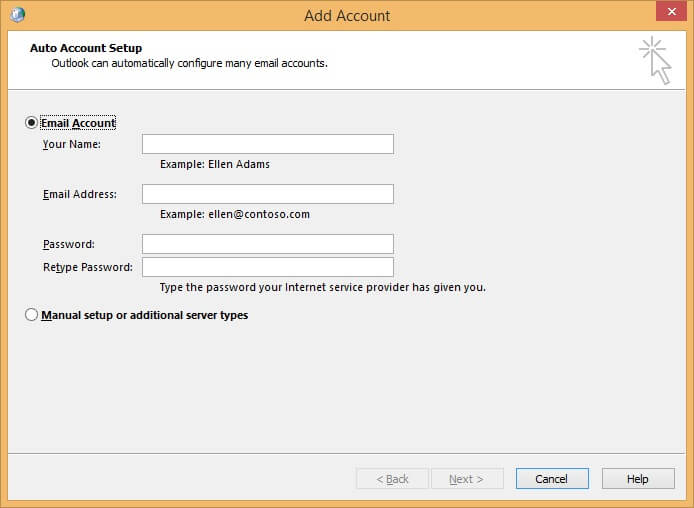Image resolution: width=694 pixels, height=508 pixels.
Task: Click the Internet service provider password hint
Action: [323, 288]
